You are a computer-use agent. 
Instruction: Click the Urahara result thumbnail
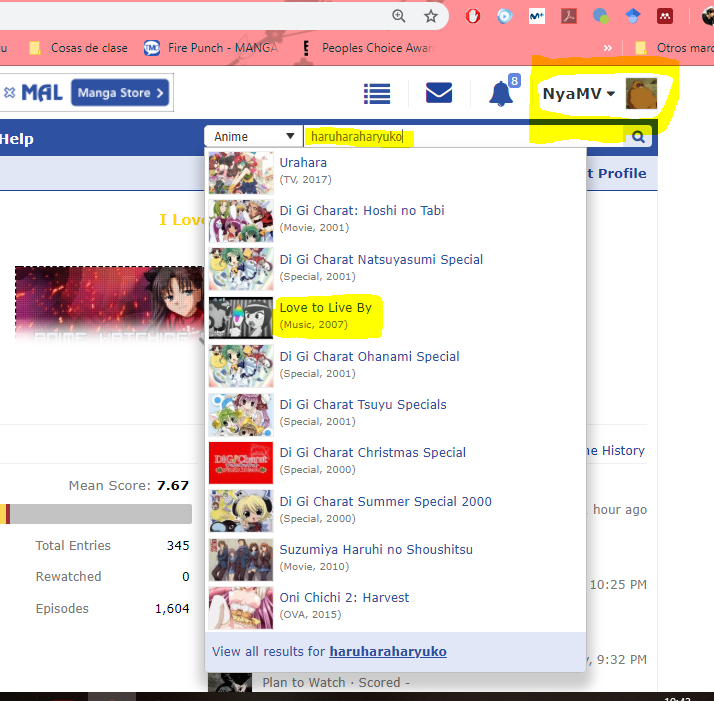pyautogui.click(x=240, y=172)
